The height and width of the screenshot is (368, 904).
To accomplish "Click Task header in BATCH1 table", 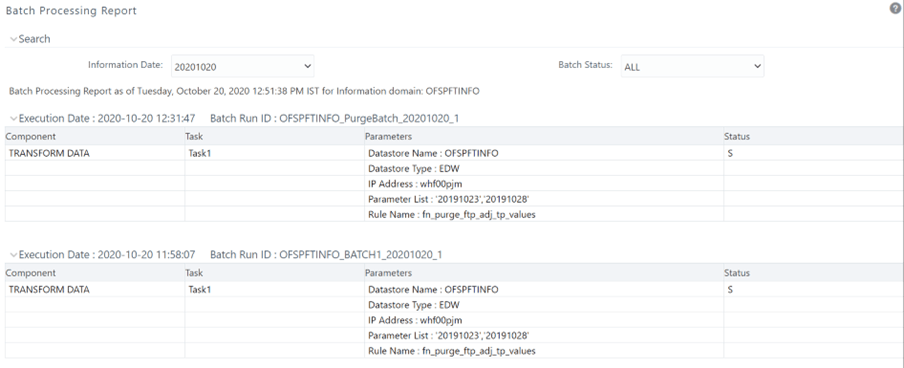I will [x=194, y=273].
